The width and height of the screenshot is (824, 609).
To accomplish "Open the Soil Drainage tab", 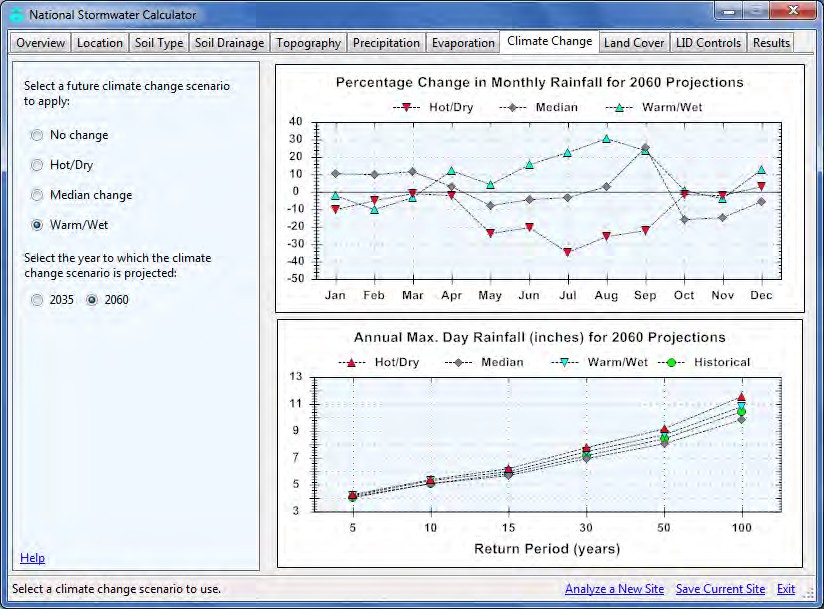I will point(229,43).
